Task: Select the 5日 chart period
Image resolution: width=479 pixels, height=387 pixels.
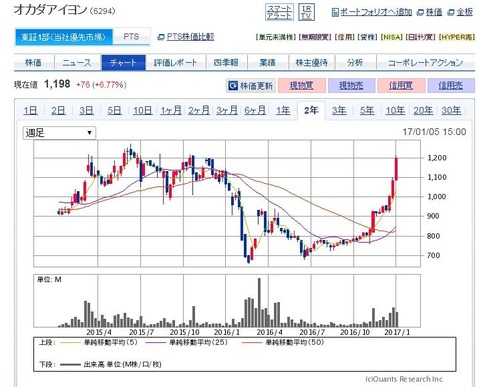Action: tap(114, 110)
